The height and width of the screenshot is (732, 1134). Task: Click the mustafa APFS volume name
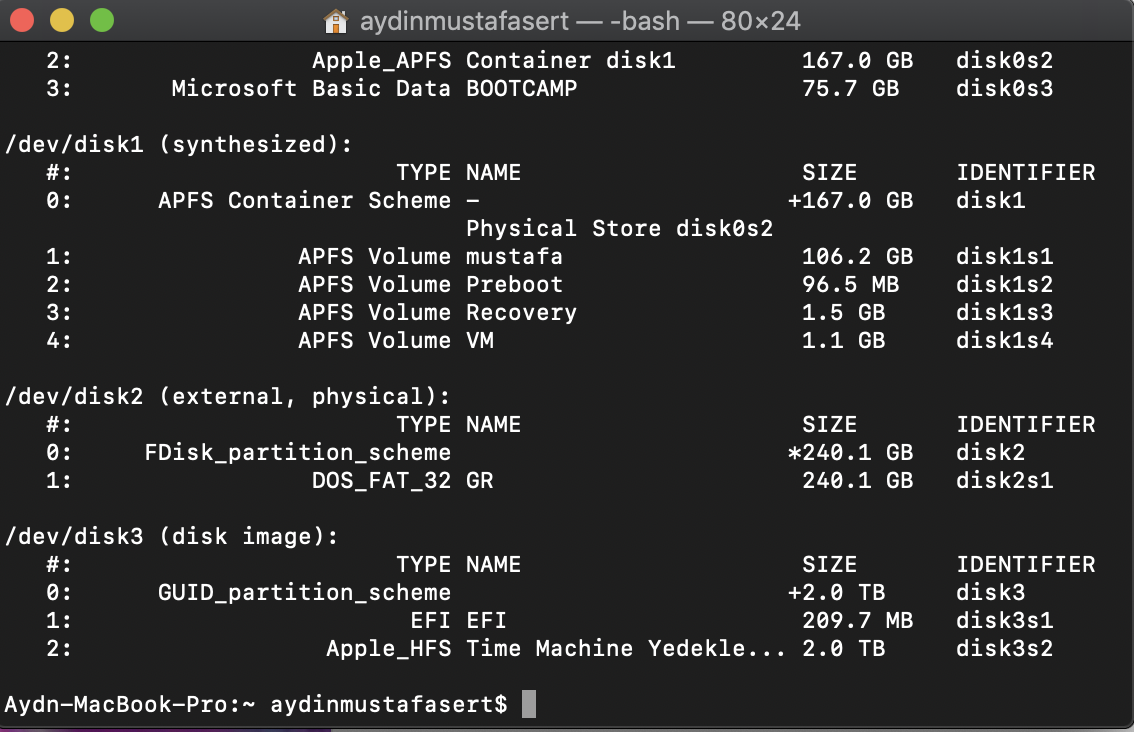514,256
